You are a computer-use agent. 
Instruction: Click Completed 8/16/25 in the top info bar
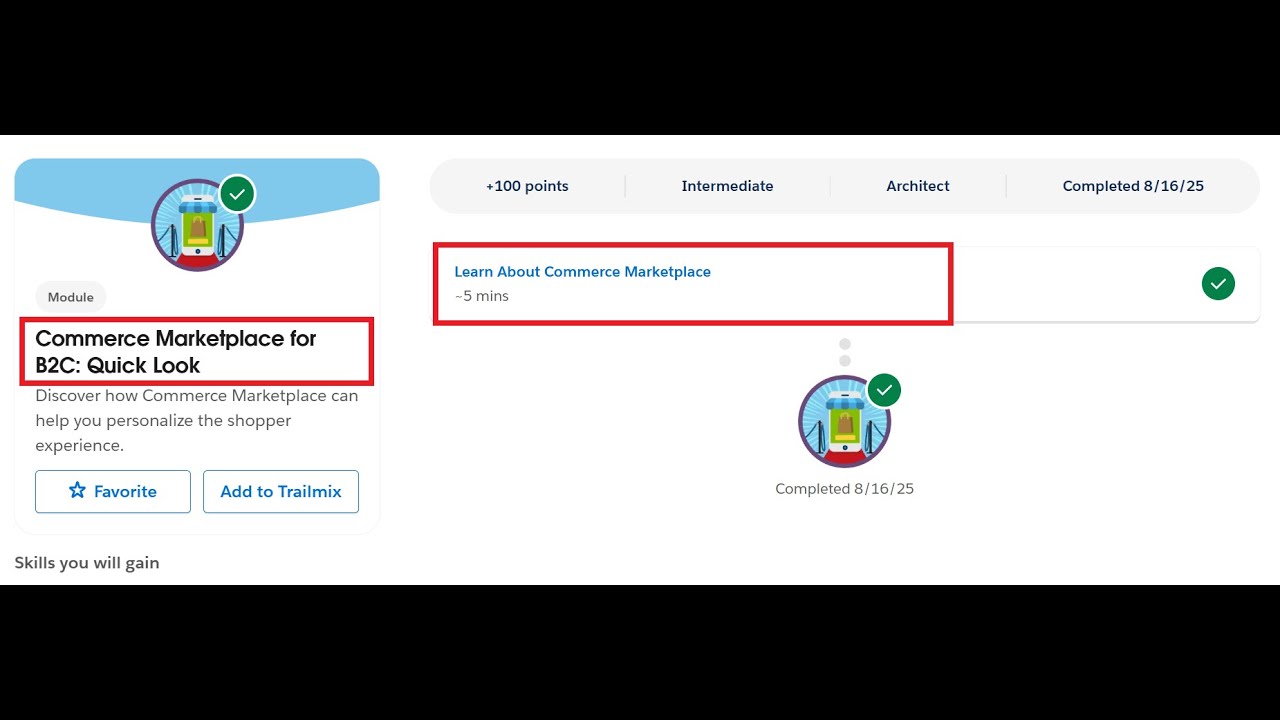[x=1133, y=186]
